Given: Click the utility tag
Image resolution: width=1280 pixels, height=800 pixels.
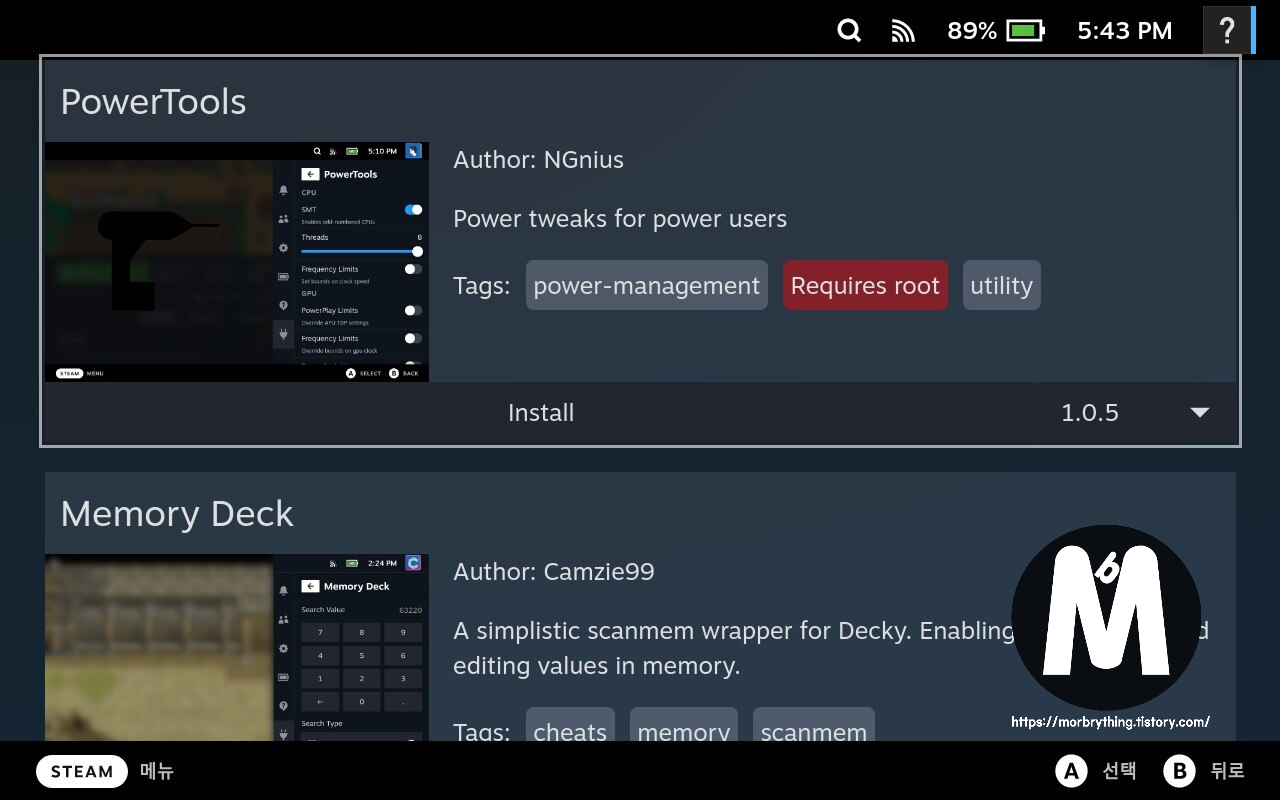Looking at the screenshot, I should click(1001, 285).
